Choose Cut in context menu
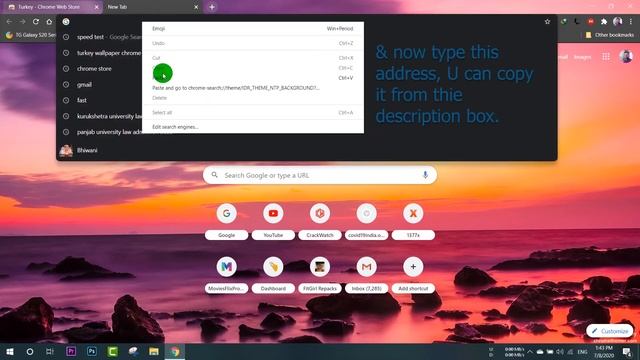Screen dimensions: 640x360 [x=253, y=58]
